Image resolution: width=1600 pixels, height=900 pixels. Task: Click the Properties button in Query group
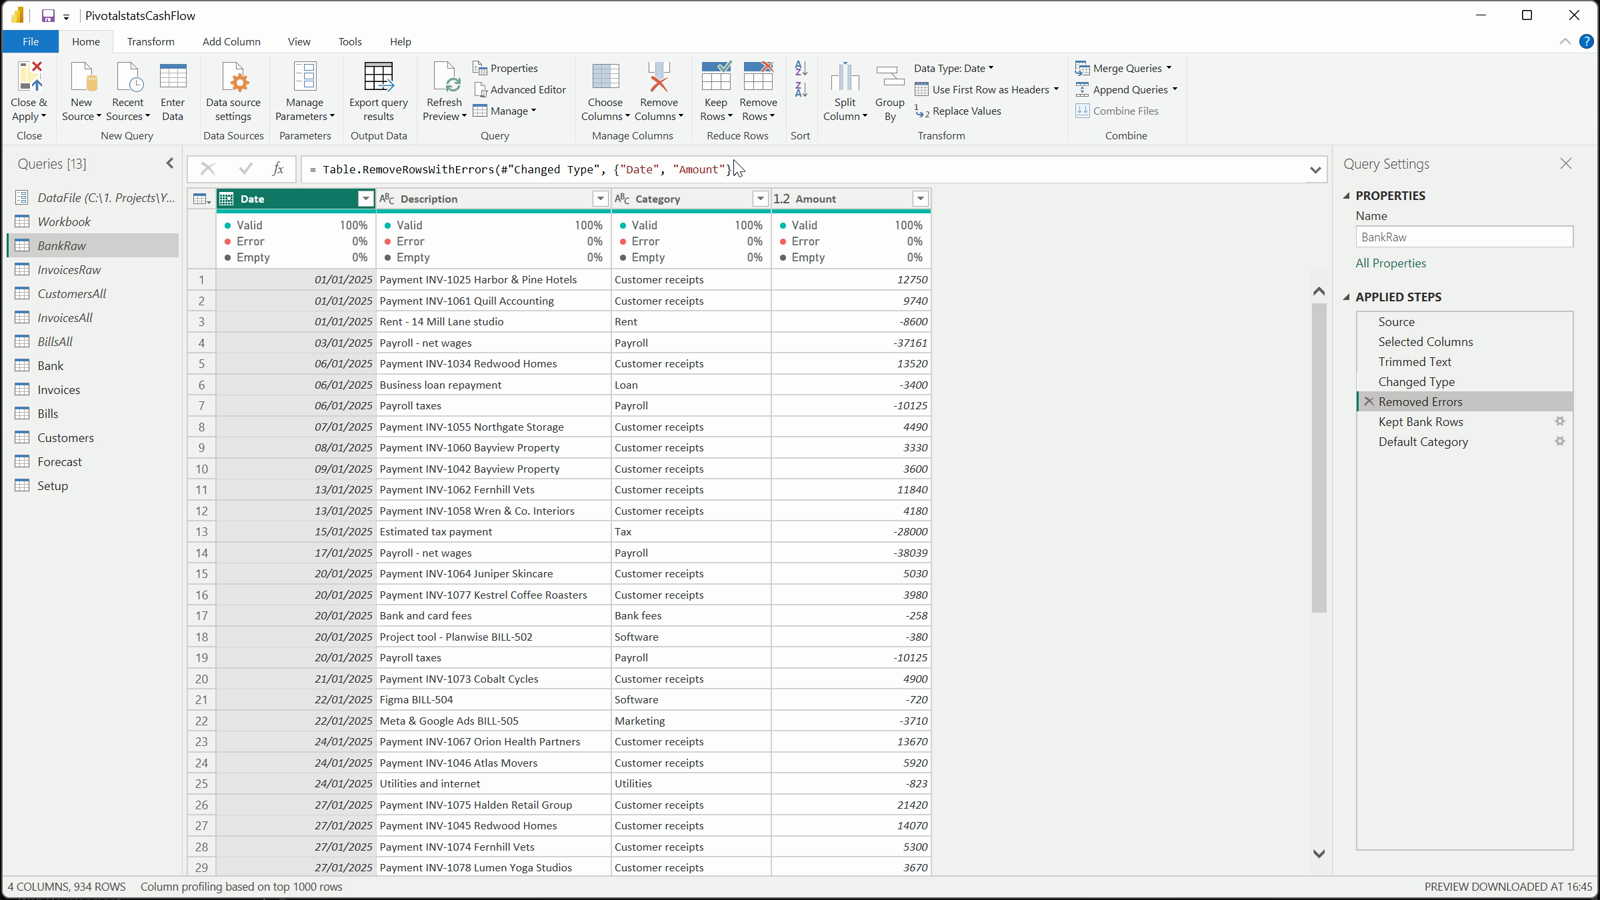coord(506,68)
